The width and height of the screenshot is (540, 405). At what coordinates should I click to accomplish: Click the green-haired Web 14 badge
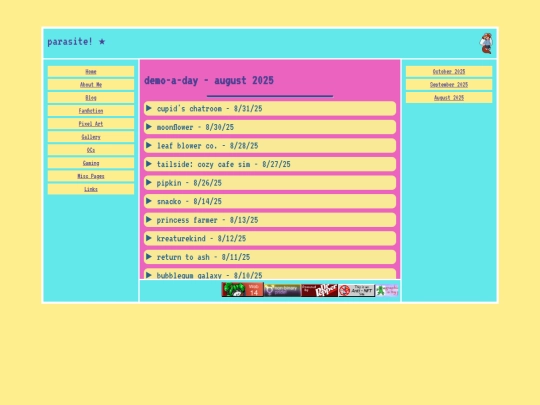click(x=243, y=290)
